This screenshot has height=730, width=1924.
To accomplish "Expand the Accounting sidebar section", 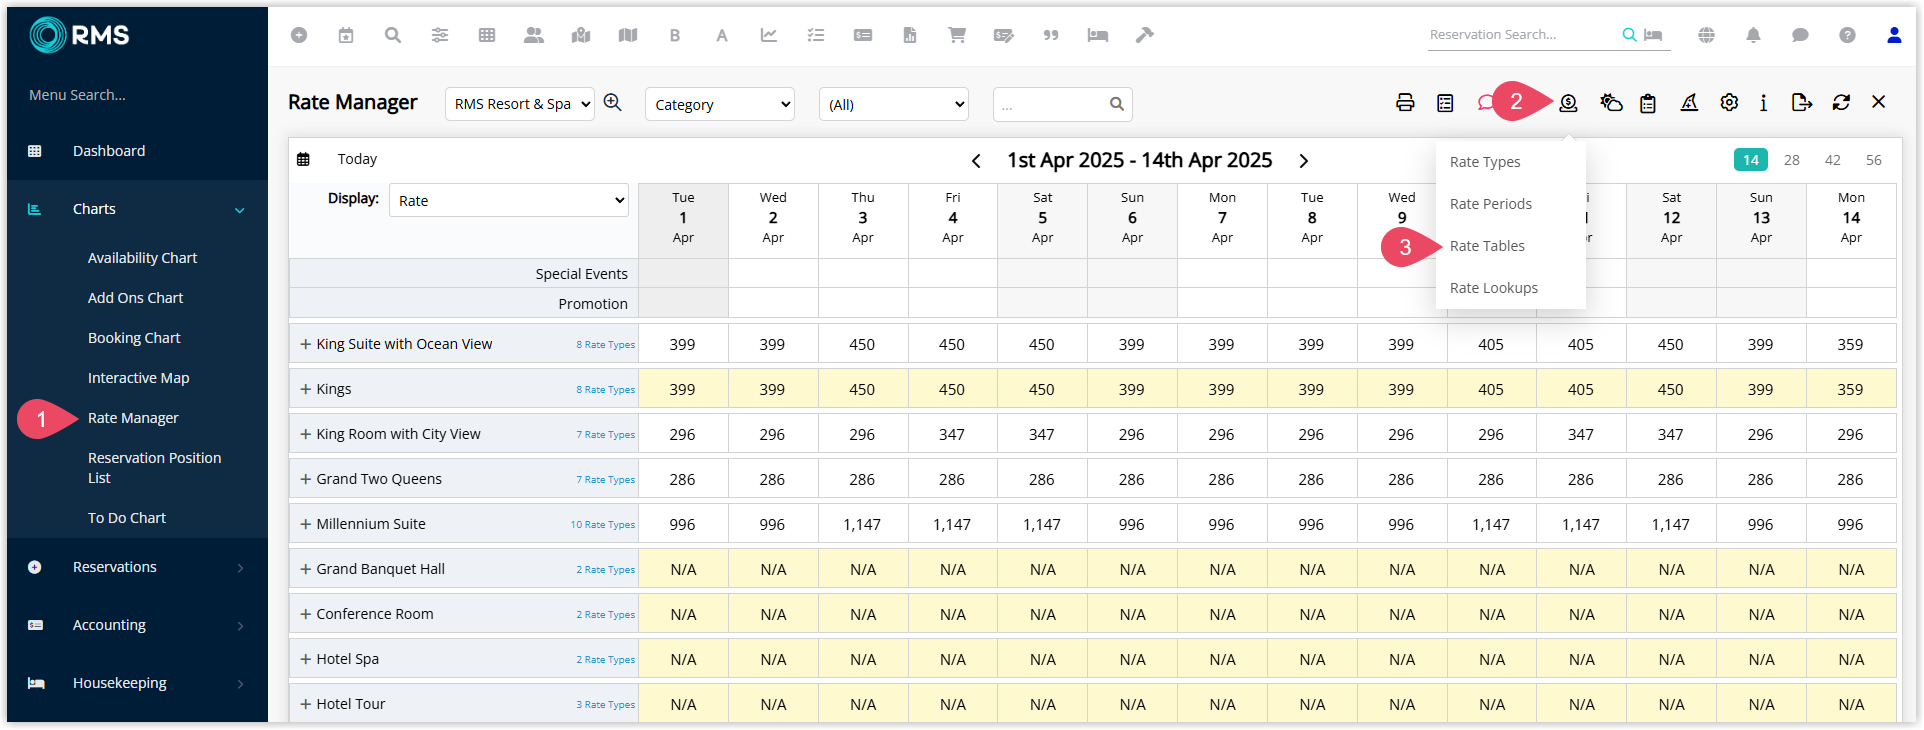I will coord(240,626).
